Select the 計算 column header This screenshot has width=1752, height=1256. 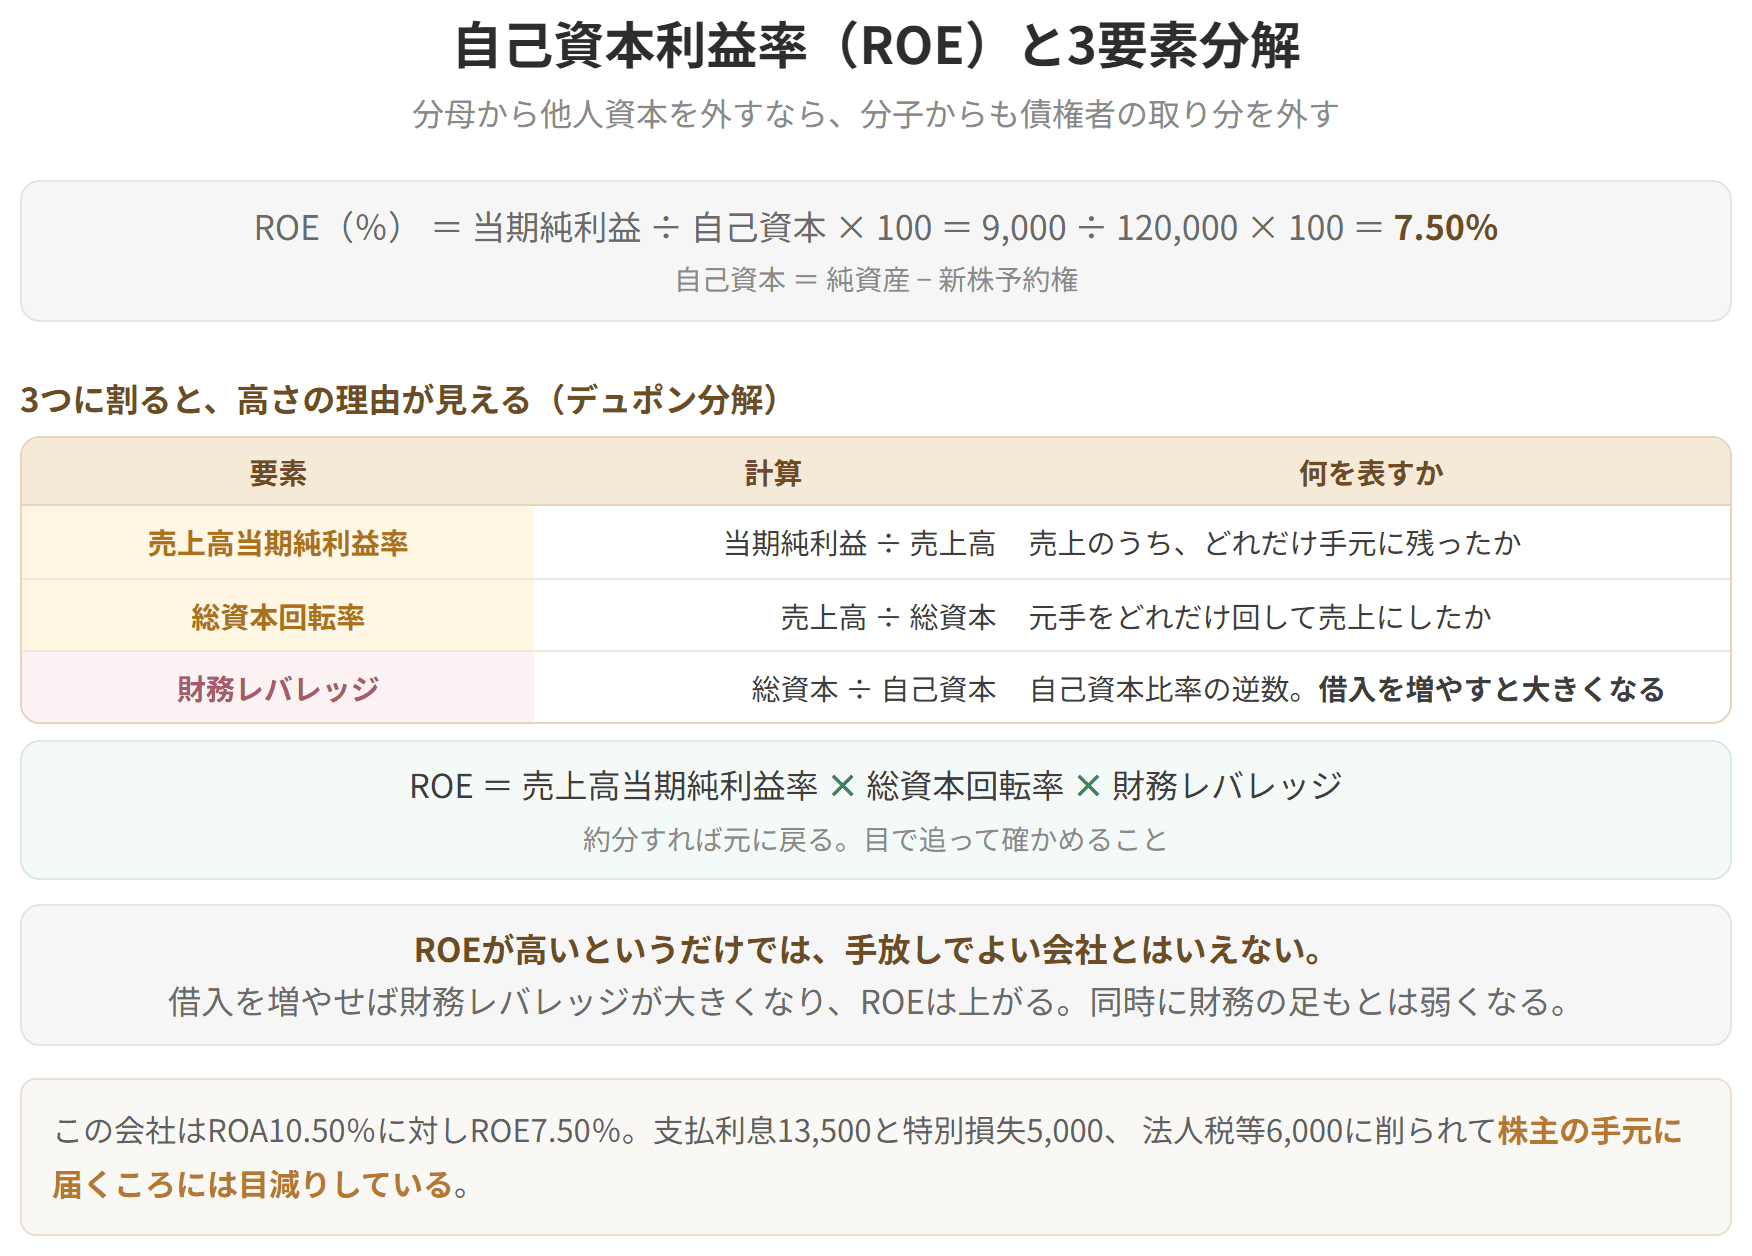[x=773, y=473]
